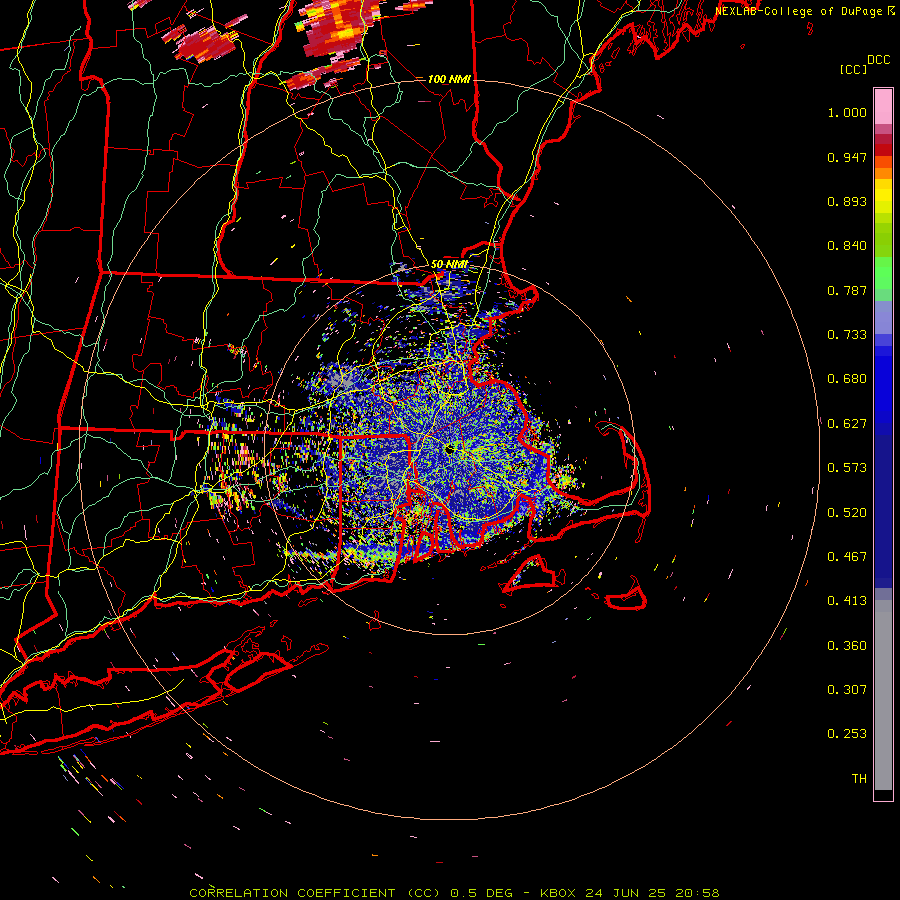Select the 0.520 scale label
900x900 pixels.
[x=847, y=513]
